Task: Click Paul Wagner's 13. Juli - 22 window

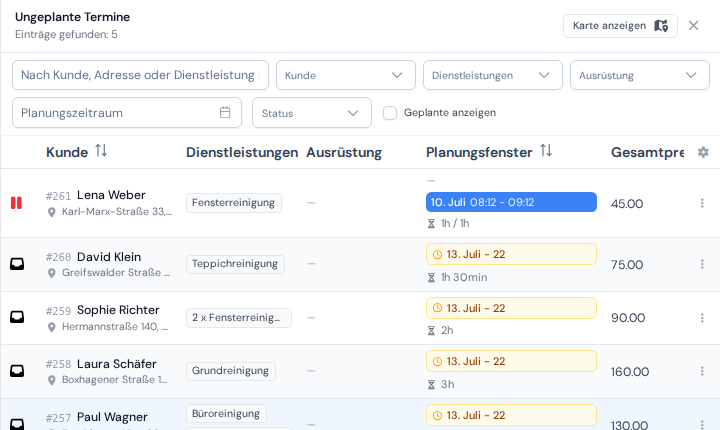Action: point(511,415)
